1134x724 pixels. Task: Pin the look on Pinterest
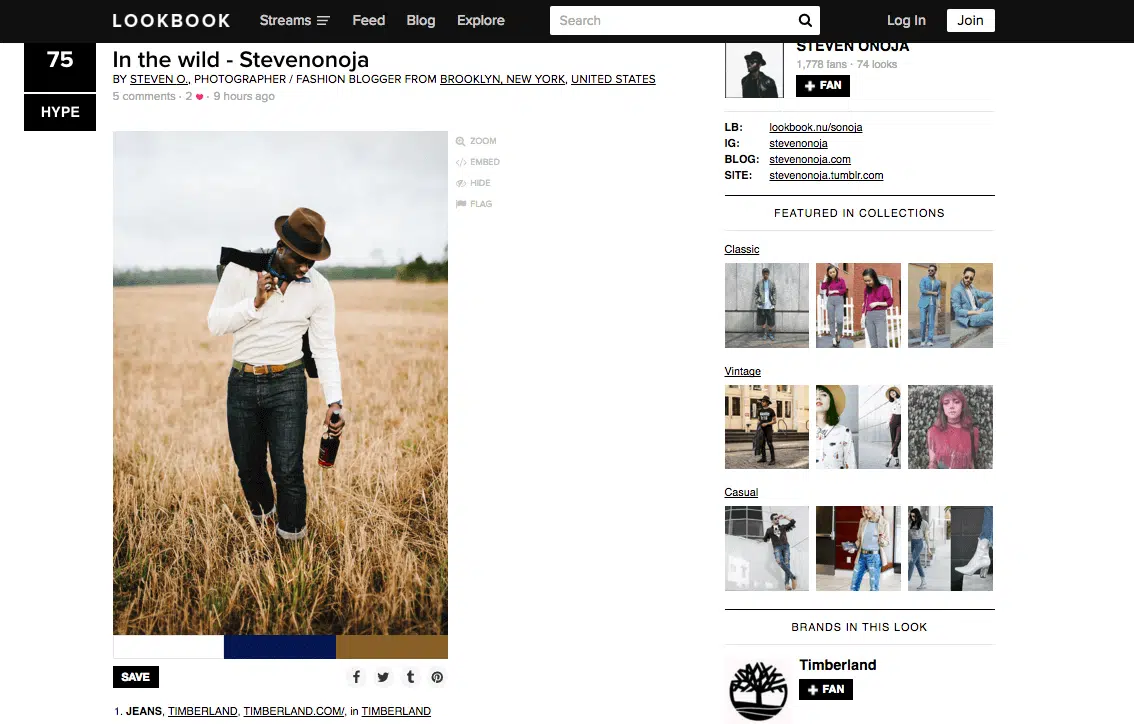(437, 677)
